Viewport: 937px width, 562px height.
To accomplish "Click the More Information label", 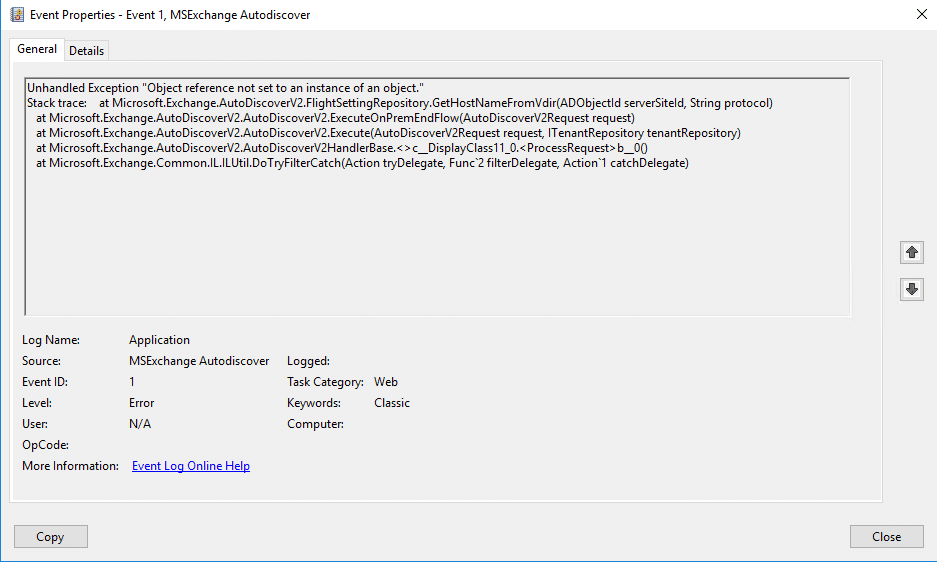I will [x=71, y=466].
